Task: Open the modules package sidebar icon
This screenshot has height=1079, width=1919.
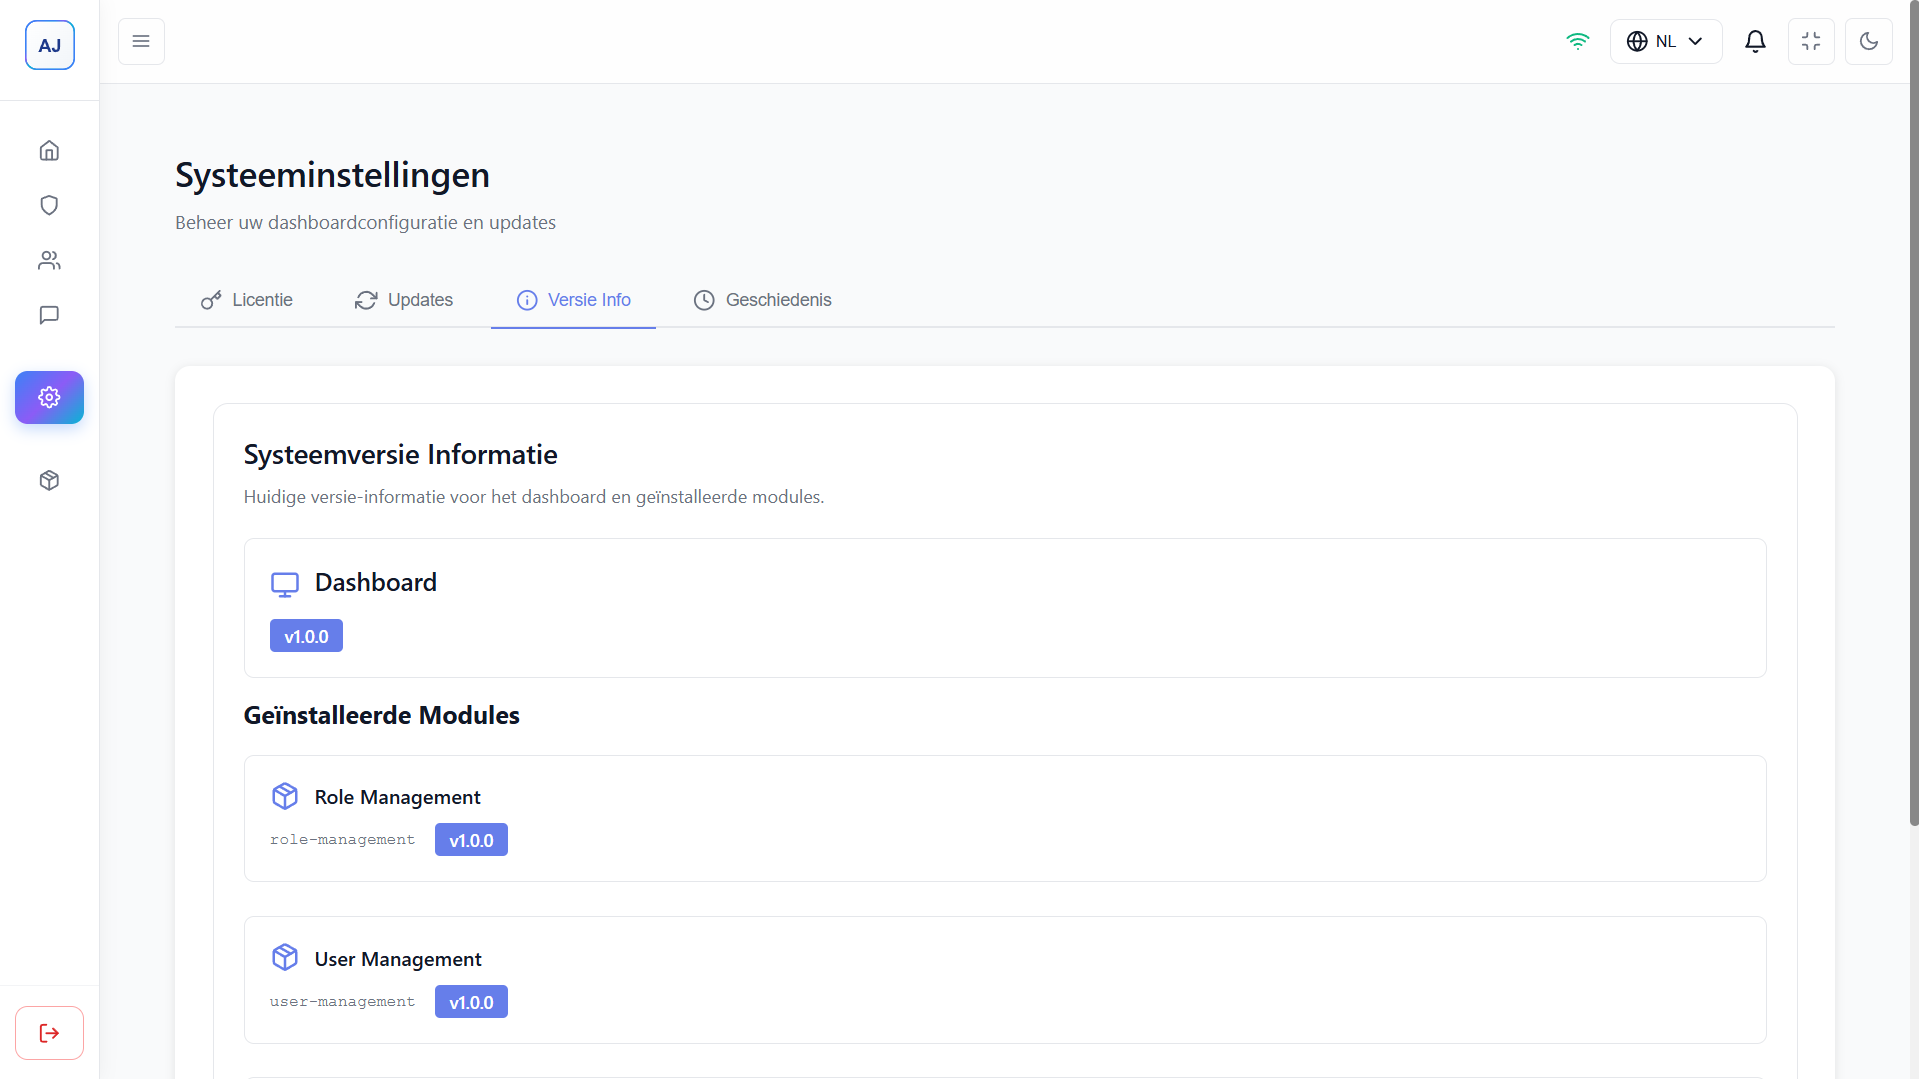Action: (x=49, y=480)
